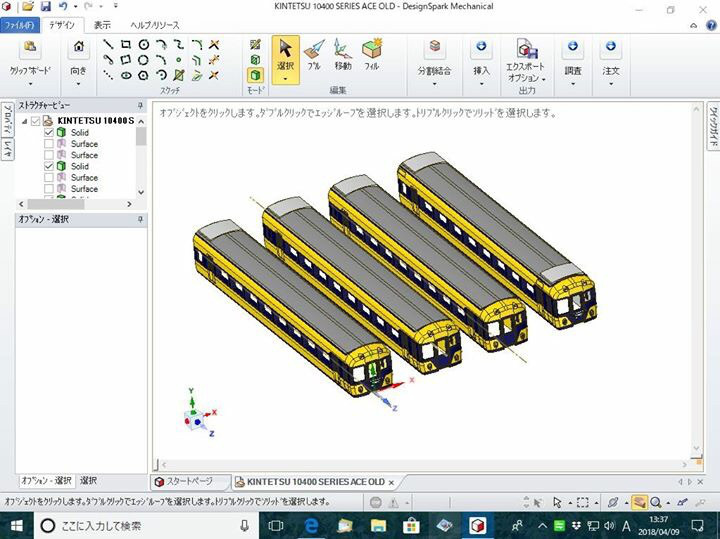This screenshot has height=539, width=720.
Task: Close the KINTETSU 10400 SERIES ACE OLD tab
Action: click(391, 483)
